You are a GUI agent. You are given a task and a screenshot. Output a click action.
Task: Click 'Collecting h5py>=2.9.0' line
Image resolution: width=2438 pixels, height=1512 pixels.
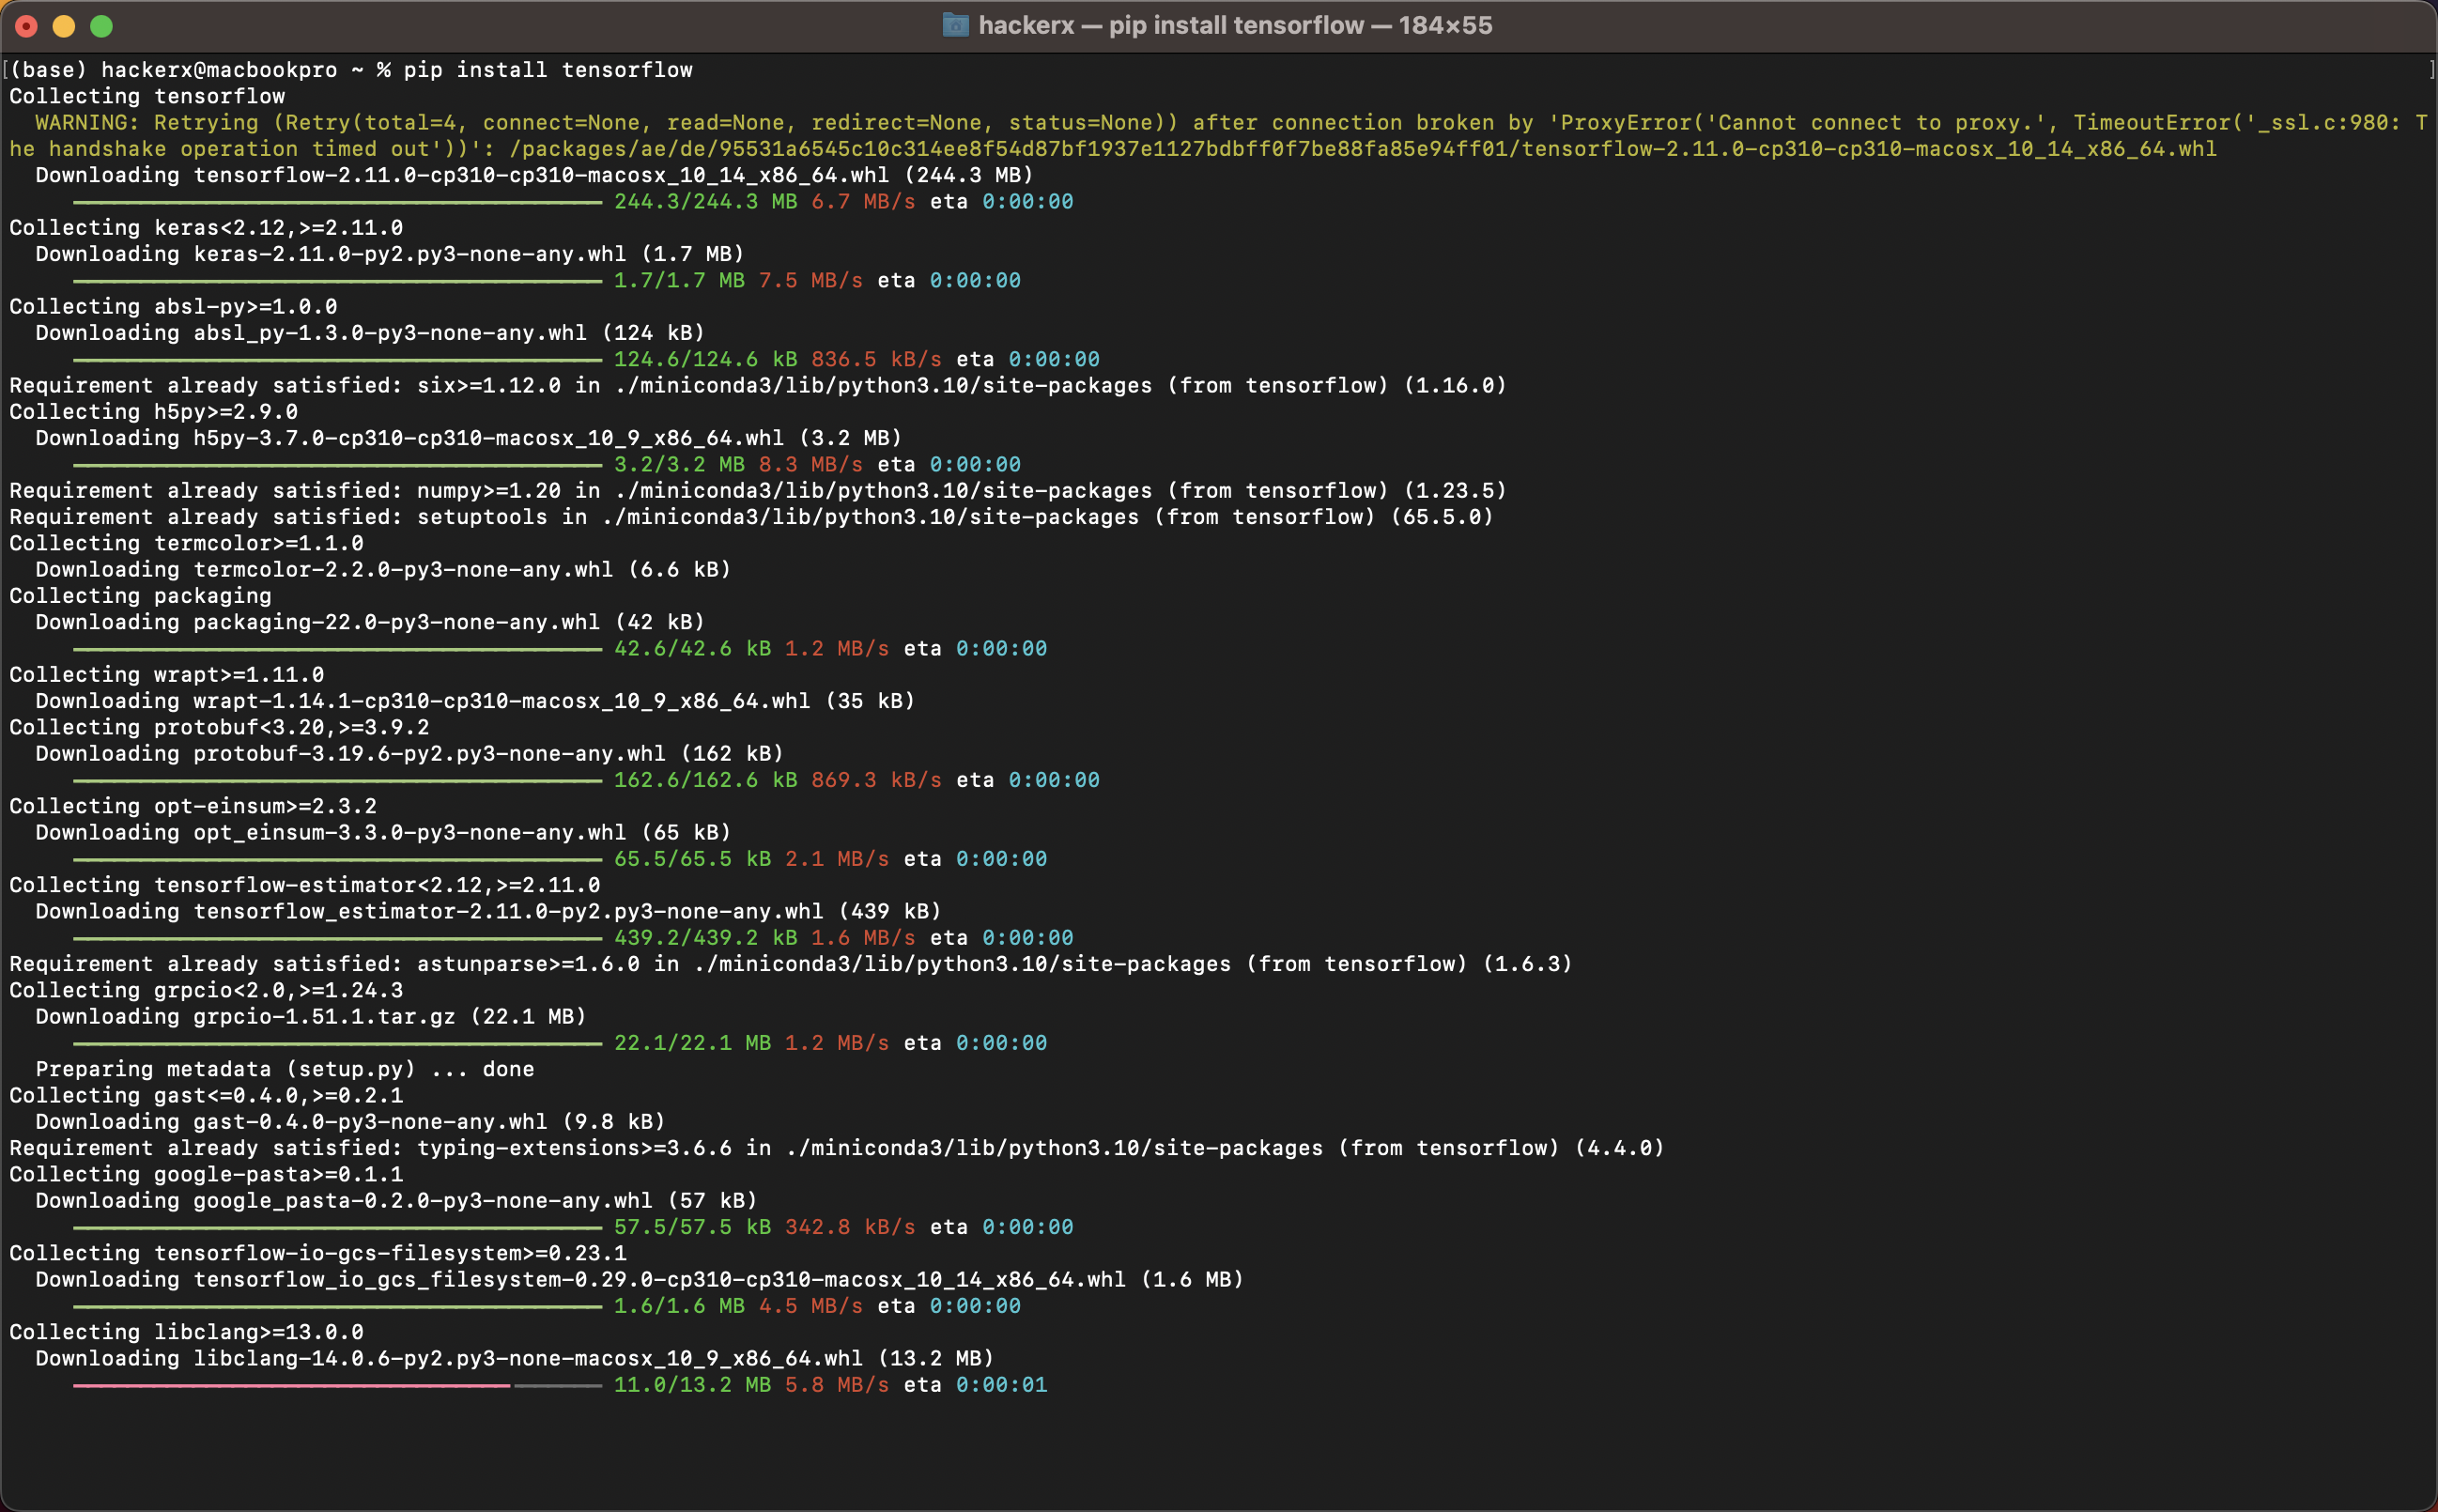153,412
